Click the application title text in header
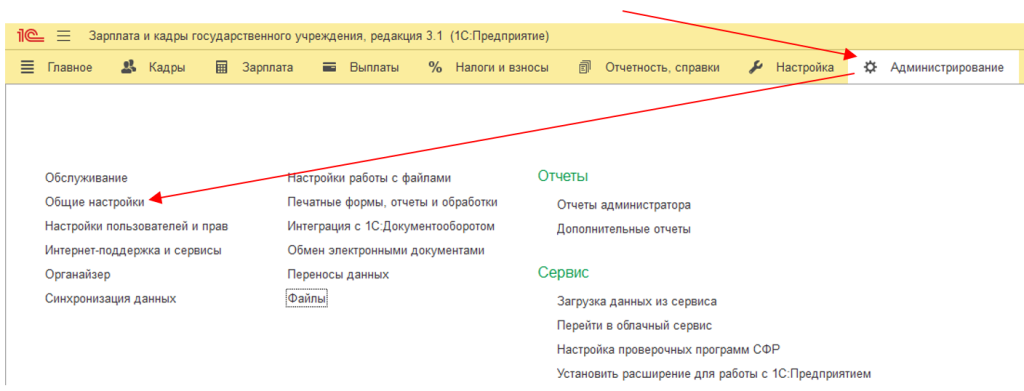Viewport: 1024px width, 391px height. (x=319, y=36)
